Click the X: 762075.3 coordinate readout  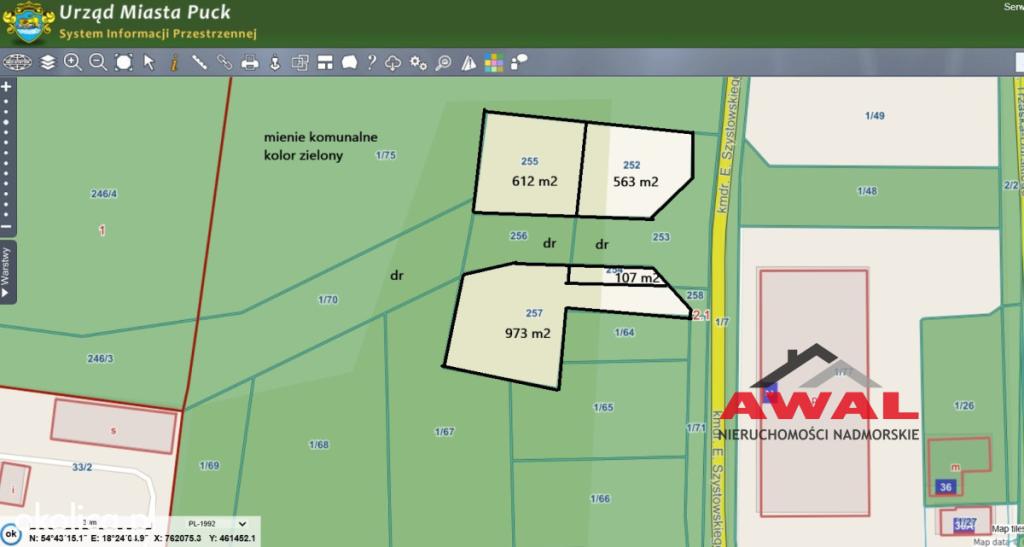point(177,539)
